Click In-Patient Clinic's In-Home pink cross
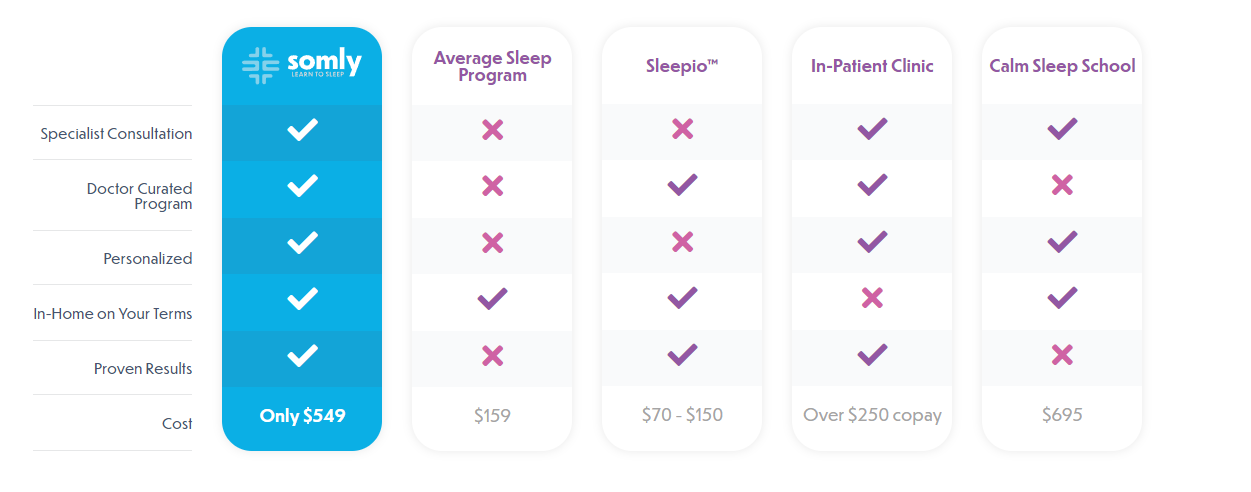 [x=872, y=298]
